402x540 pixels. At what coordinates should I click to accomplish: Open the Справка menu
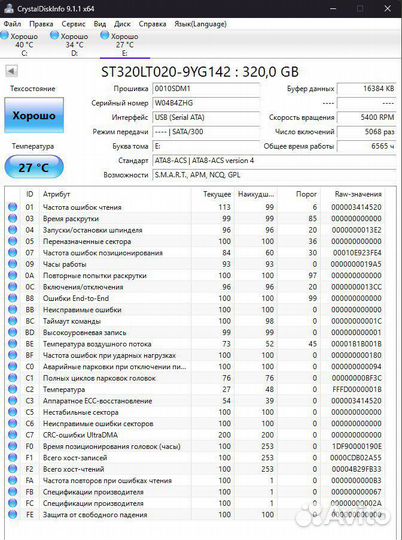tap(152, 24)
